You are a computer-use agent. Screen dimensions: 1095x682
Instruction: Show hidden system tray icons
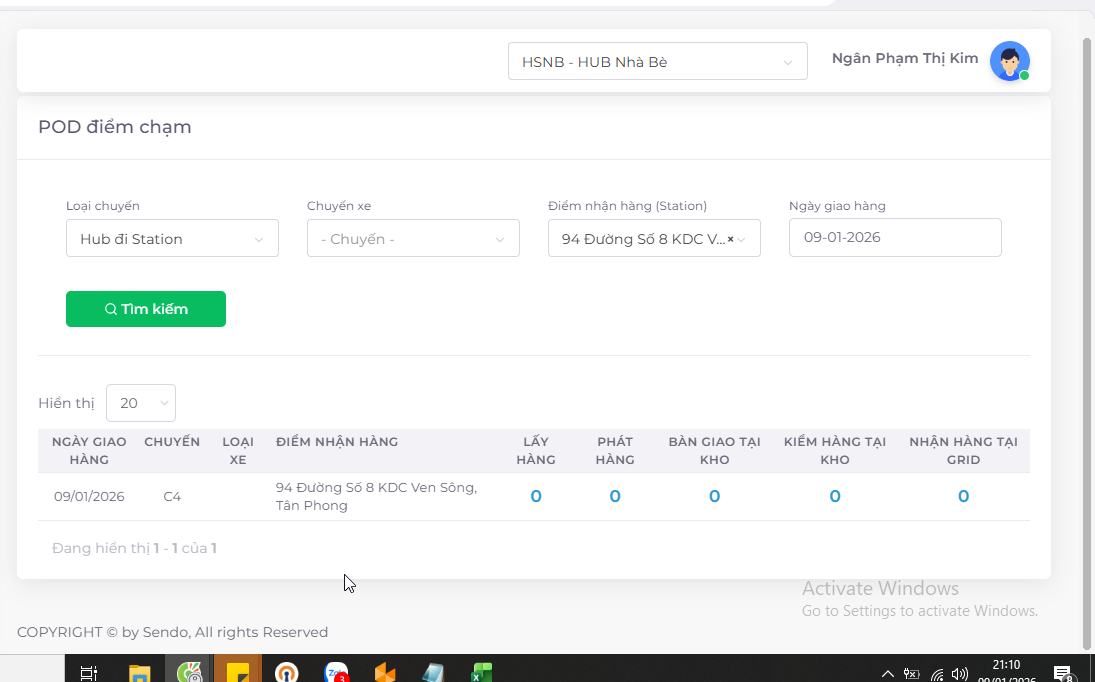click(x=888, y=674)
